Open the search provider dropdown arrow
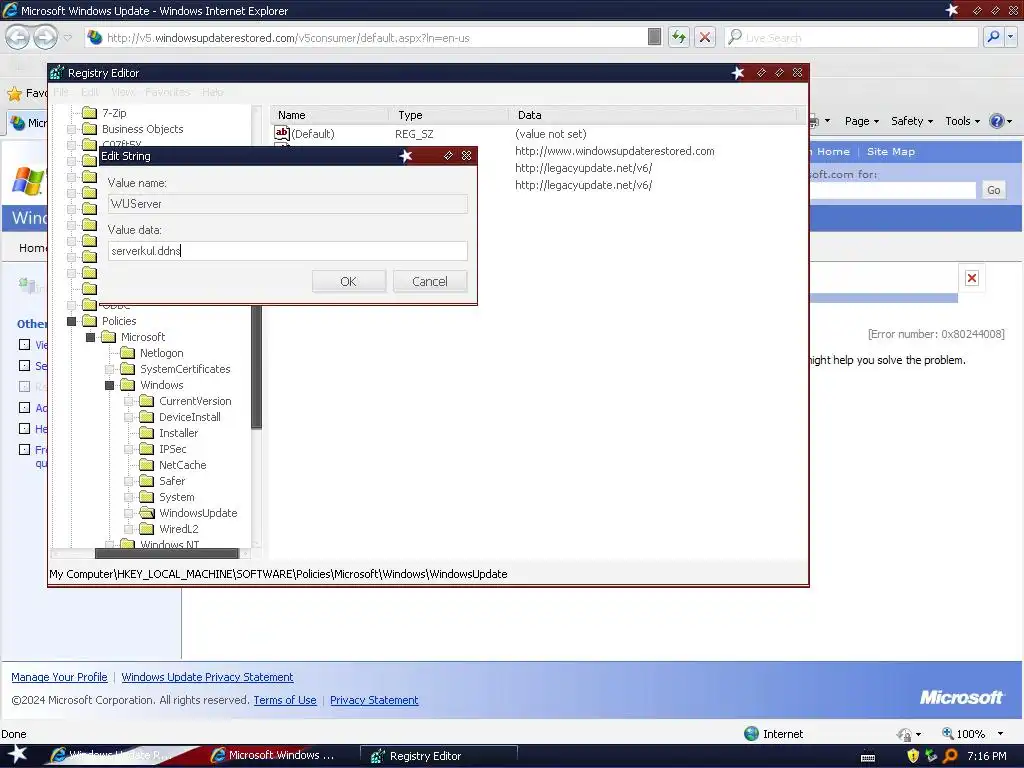This screenshot has width=1024, height=768. (1011, 37)
